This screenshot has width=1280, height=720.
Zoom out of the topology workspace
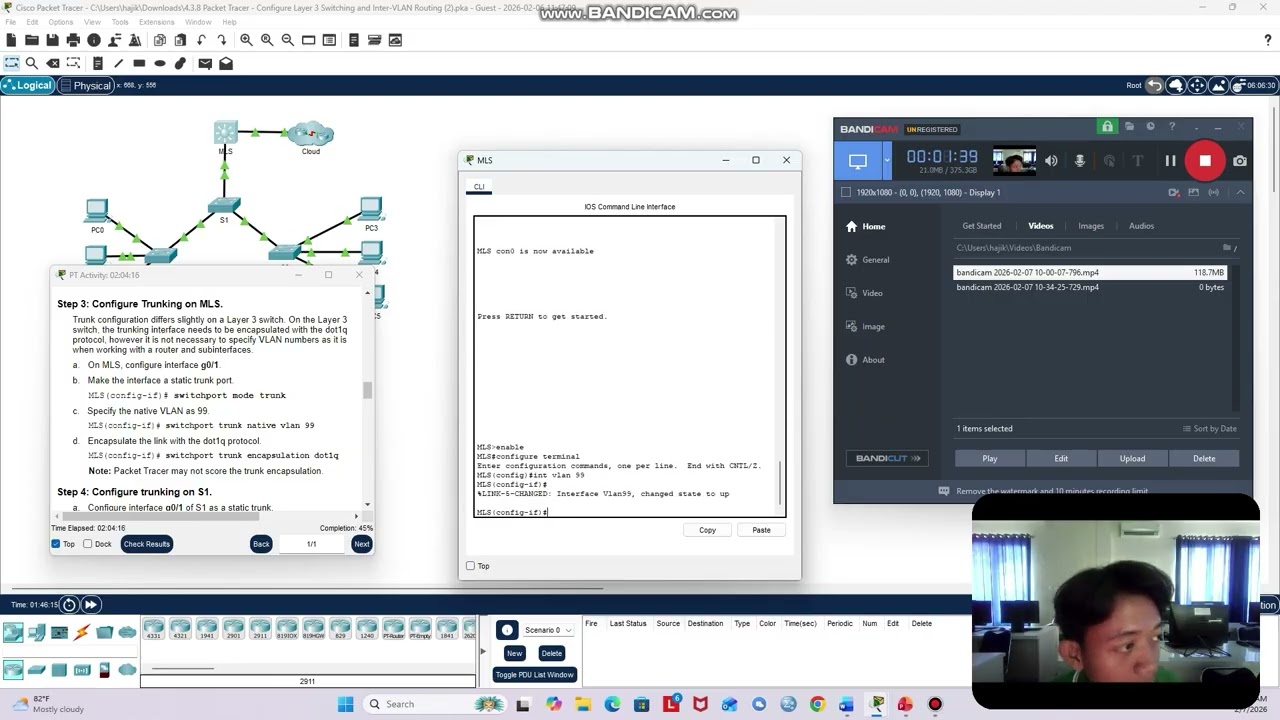coord(288,40)
